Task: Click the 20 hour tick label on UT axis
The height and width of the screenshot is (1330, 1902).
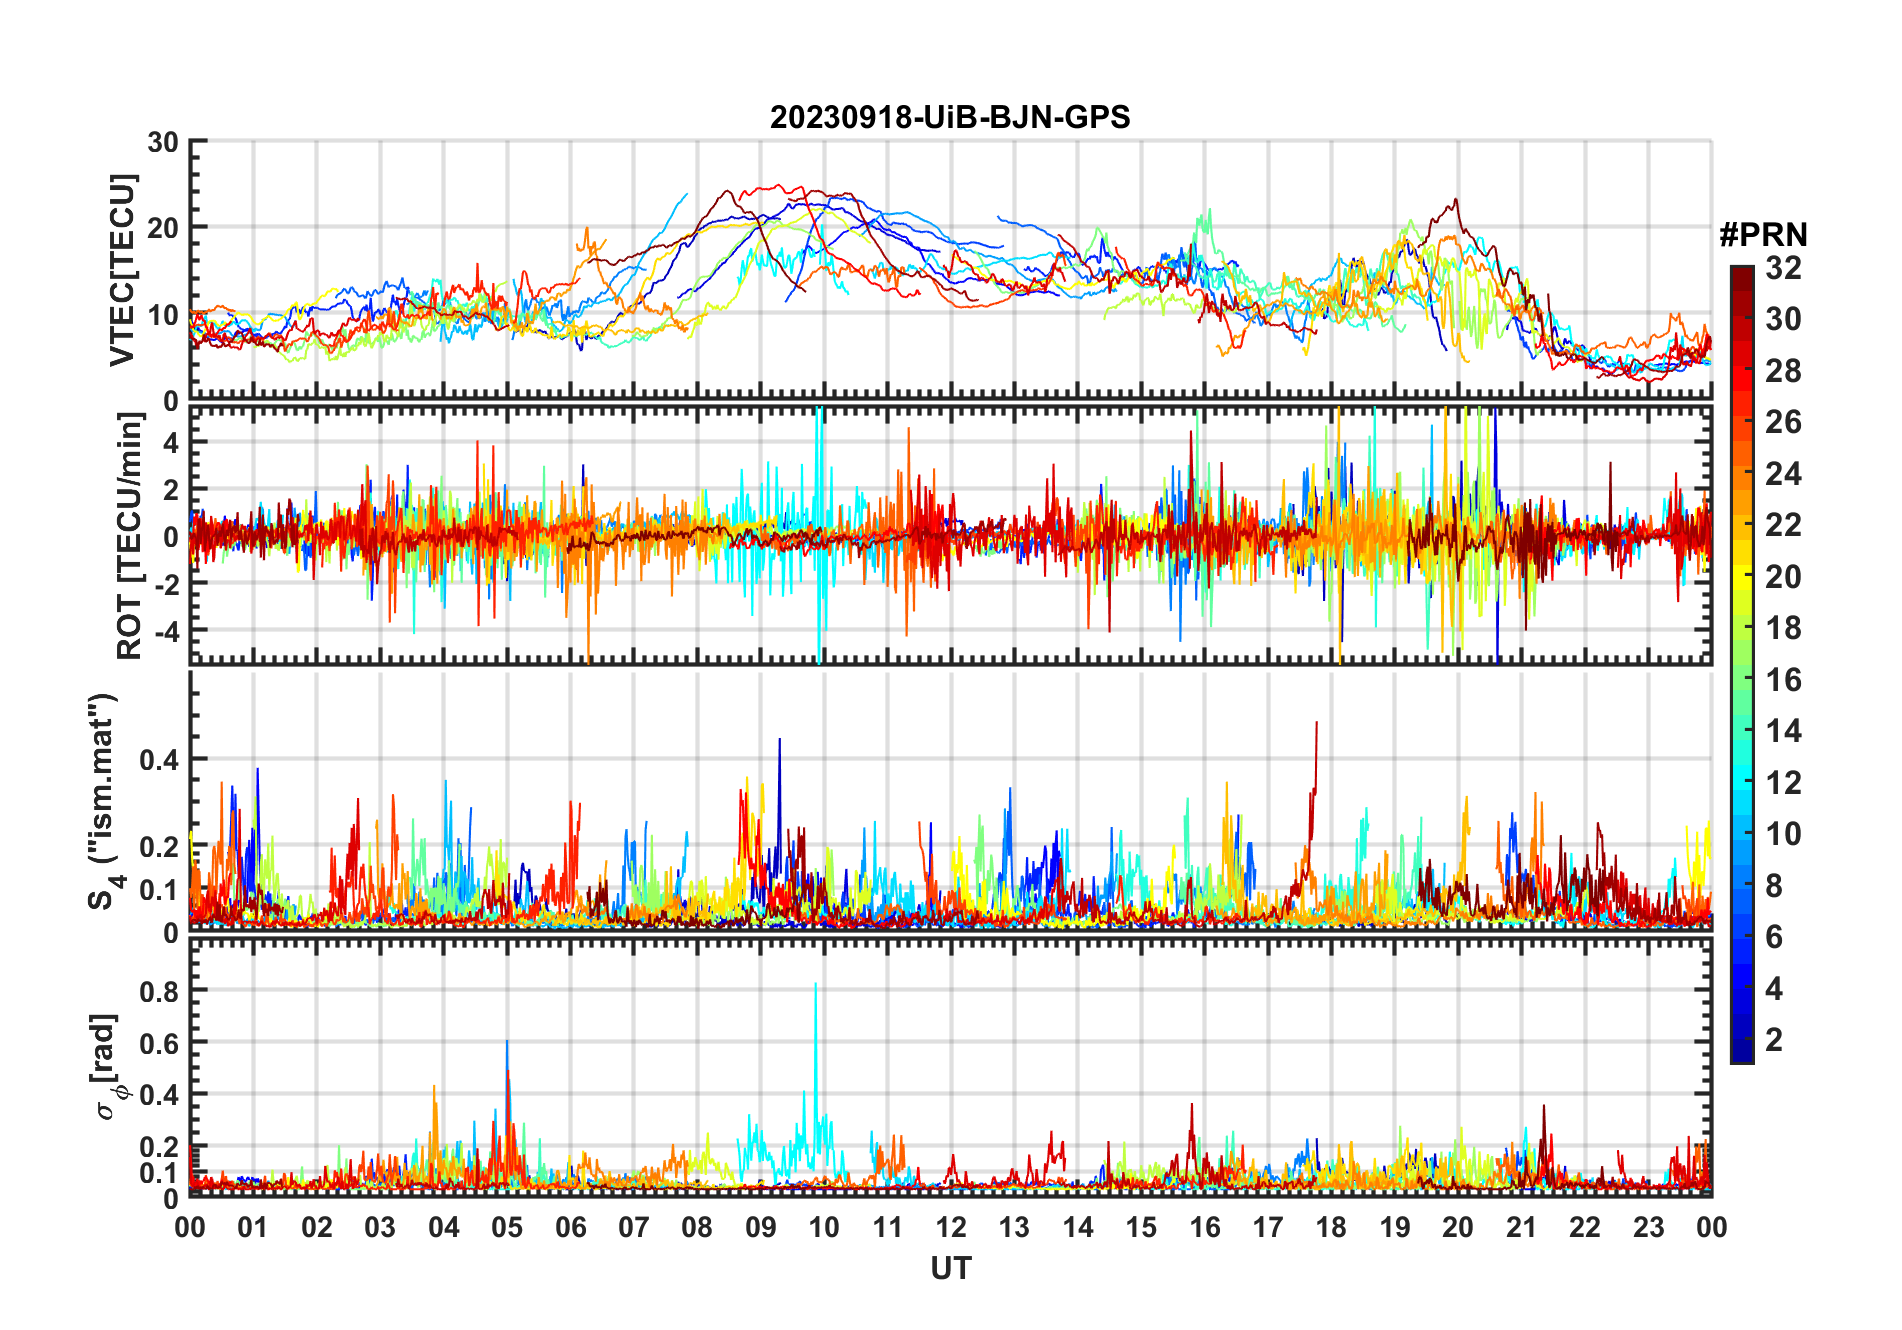Action: [1458, 1227]
